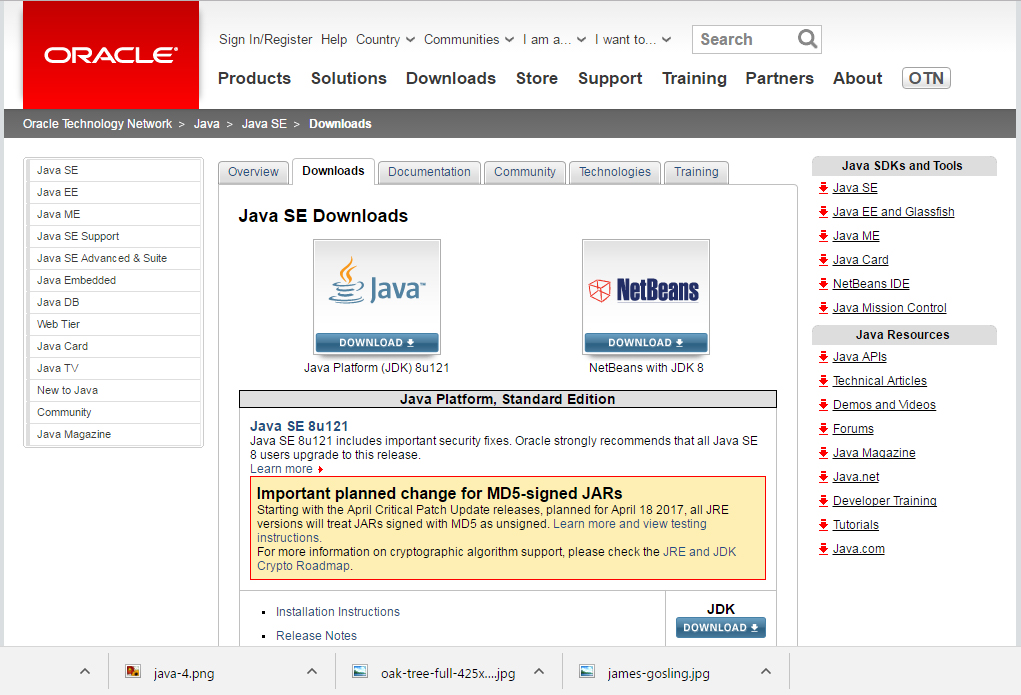Expand the 'I want to...' dropdown
The image size is (1021, 695).
[x=626, y=39]
